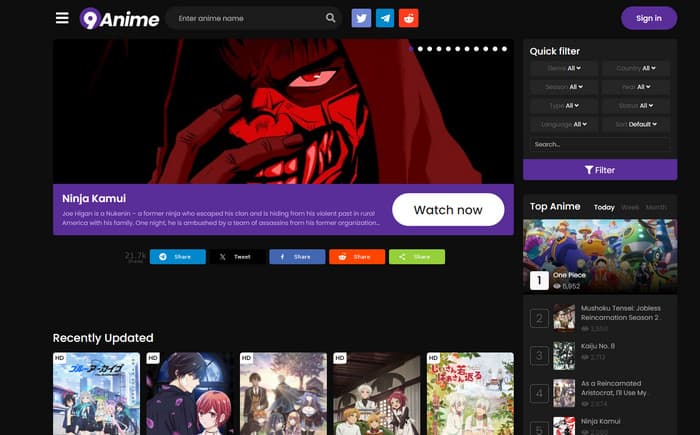Click the X Tweet button
The image size is (700, 435).
pos(238,257)
